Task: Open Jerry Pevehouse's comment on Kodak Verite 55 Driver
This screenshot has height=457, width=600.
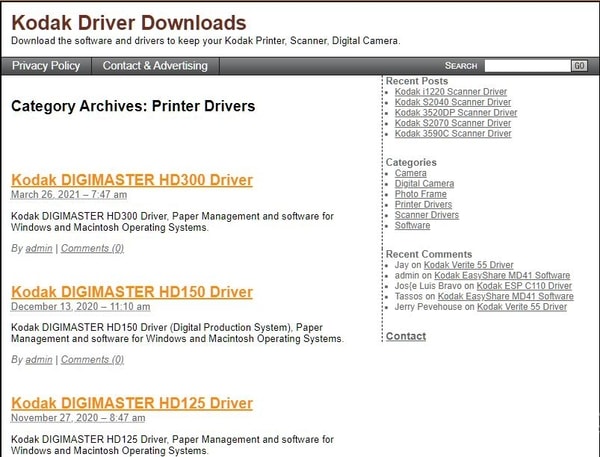Action: pyautogui.click(x=522, y=307)
